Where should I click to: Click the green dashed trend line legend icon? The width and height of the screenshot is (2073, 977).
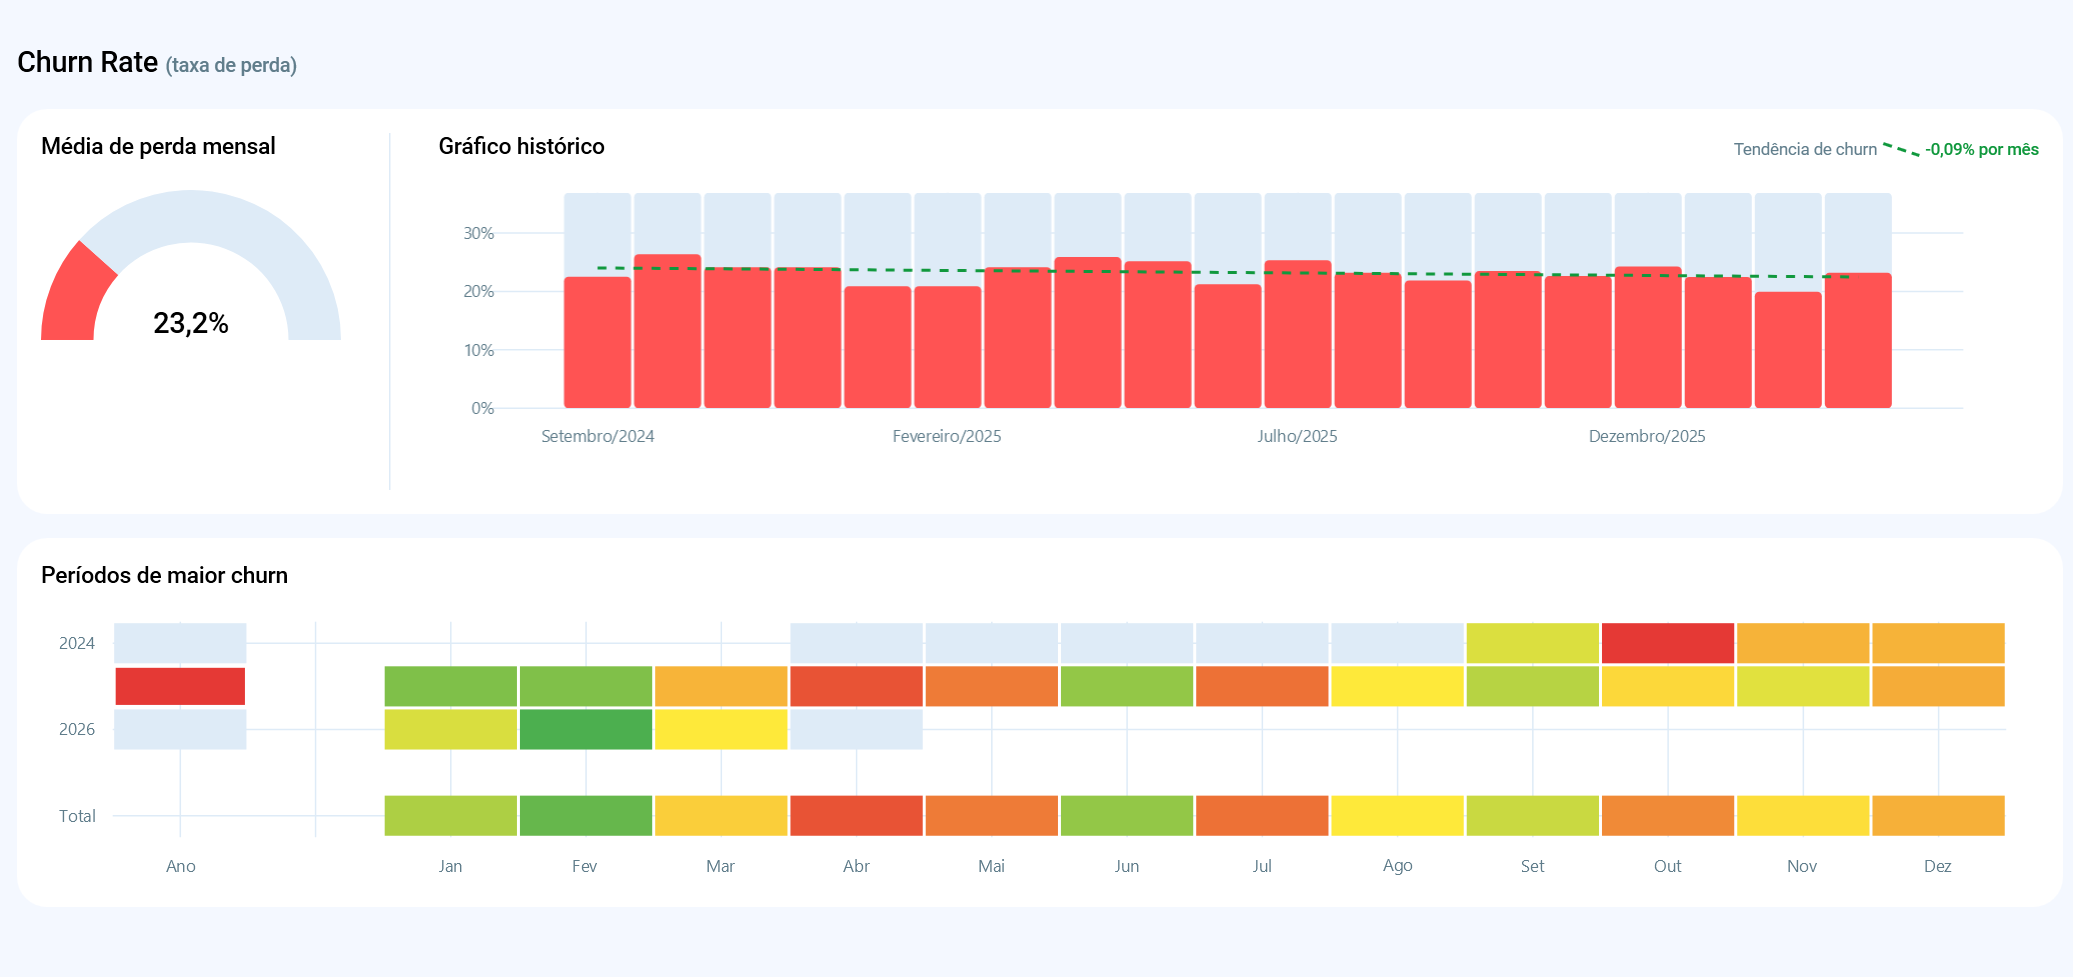pos(1901,149)
